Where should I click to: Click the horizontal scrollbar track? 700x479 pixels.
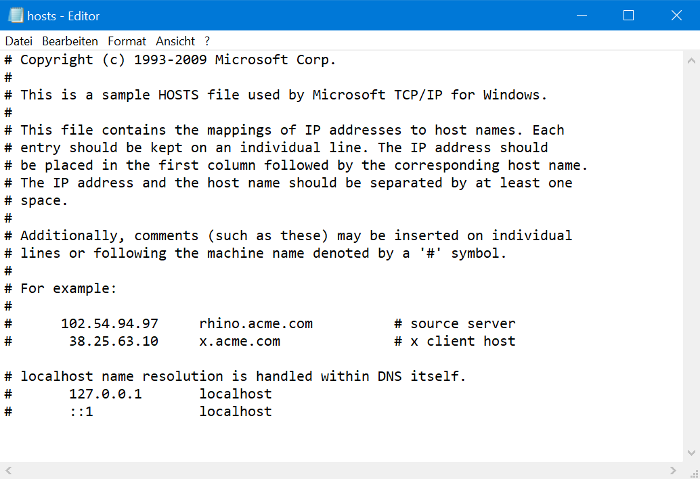(x=340, y=470)
